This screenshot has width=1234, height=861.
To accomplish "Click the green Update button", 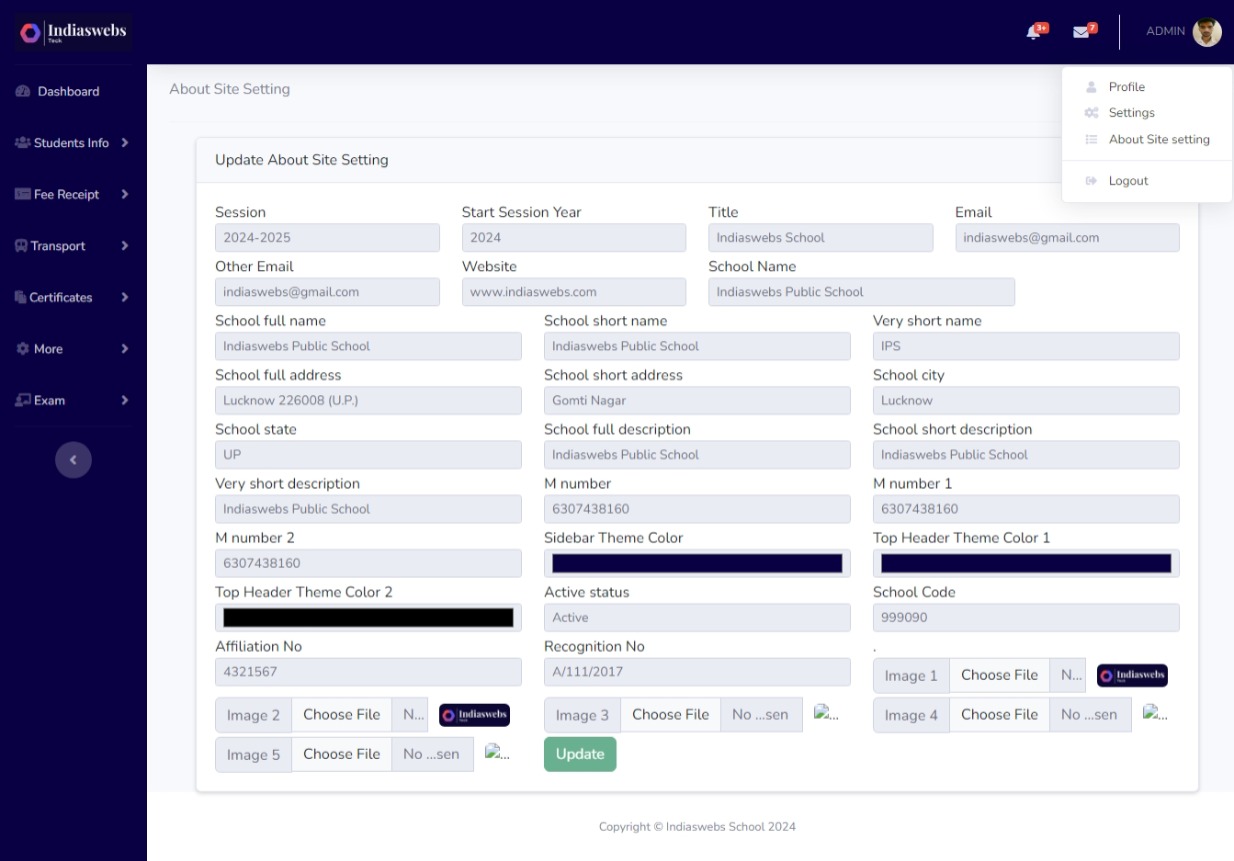I will click(580, 754).
